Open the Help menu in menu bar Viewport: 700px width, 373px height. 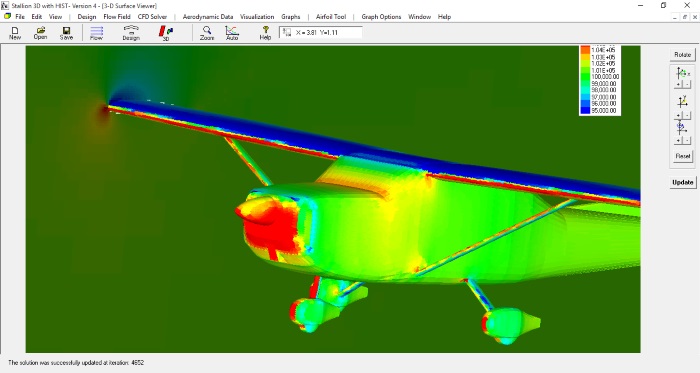(x=444, y=17)
